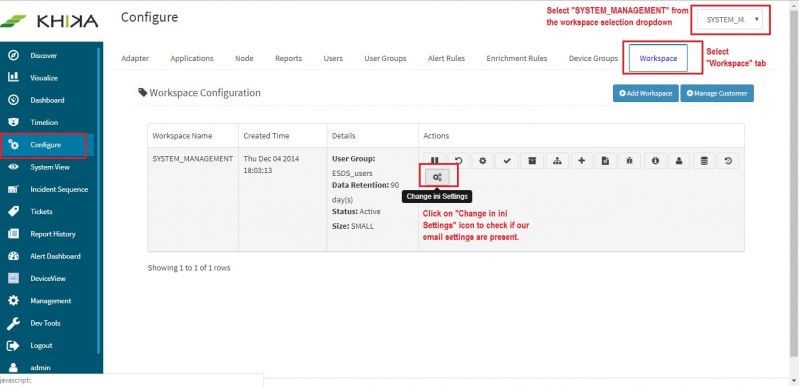The image size is (799, 386).
Task: Open Alert Dashboard from the sidebar
Action: pyautogui.click(x=55, y=256)
